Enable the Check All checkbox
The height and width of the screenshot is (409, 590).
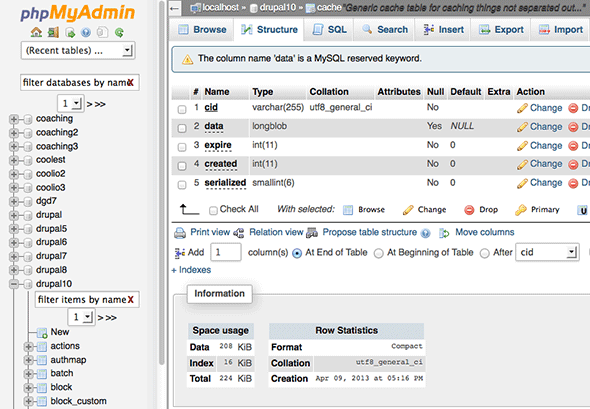point(213,210)
